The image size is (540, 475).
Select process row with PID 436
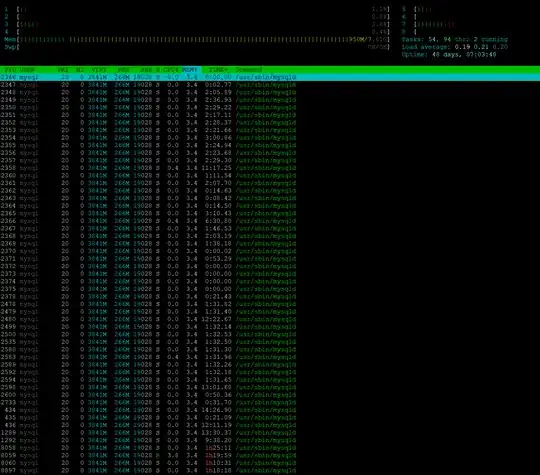tap(148, 425)
